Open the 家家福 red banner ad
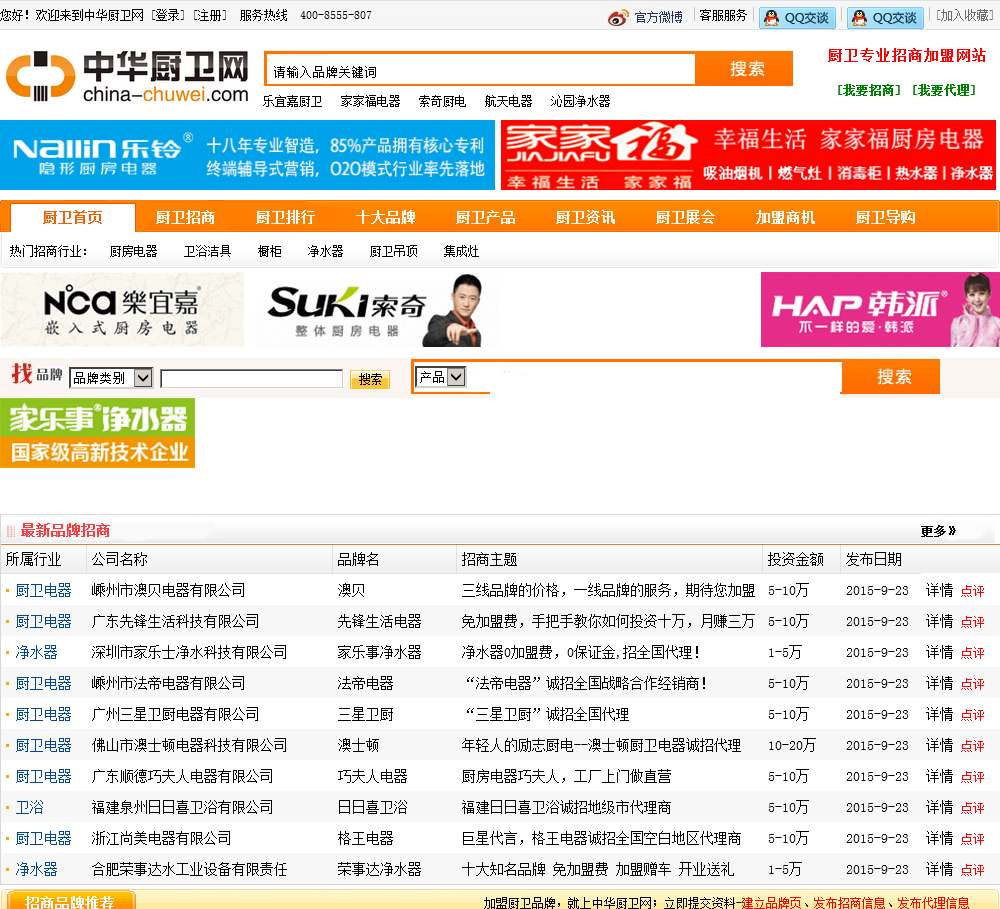This screenshot has width=1000, height=909. click(x=748, y=155)
